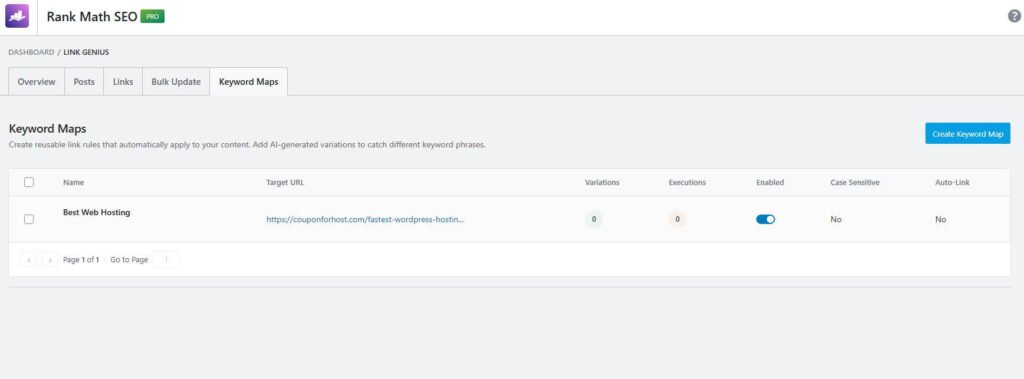Click the Rank Math logo icon
The width and height of the screenshot is (1024, 379).
click(17, 16)
